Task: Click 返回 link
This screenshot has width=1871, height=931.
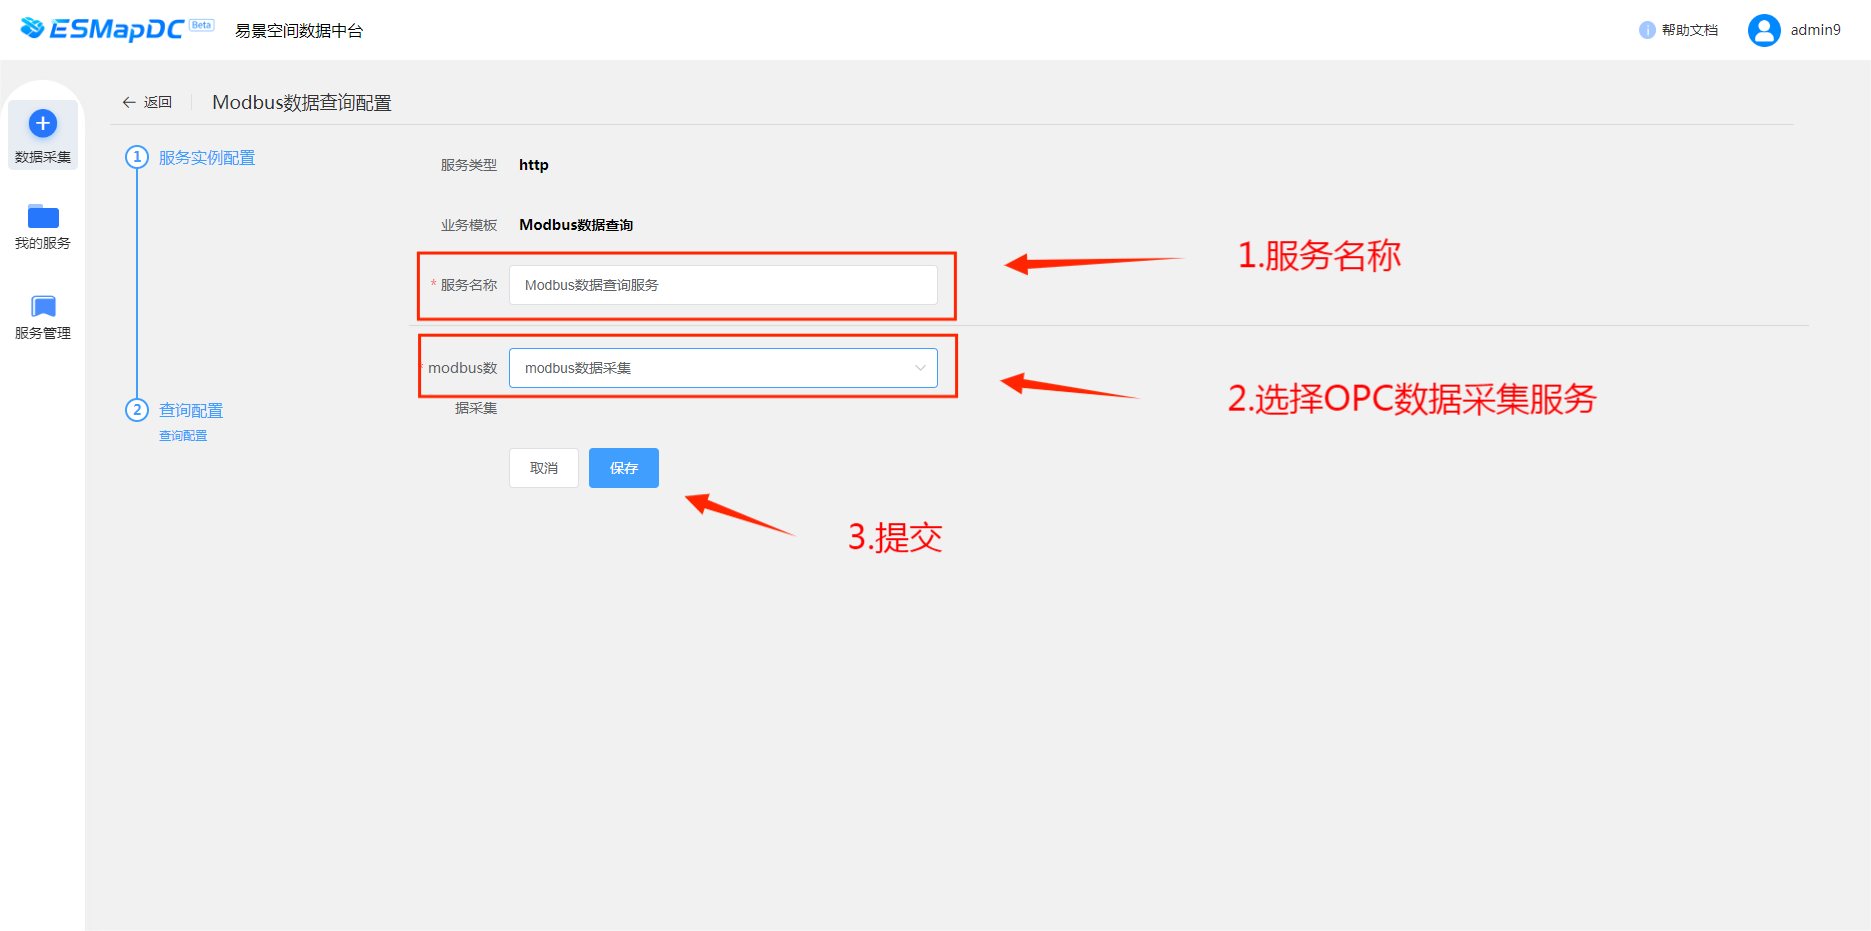Action: point(157,102)
